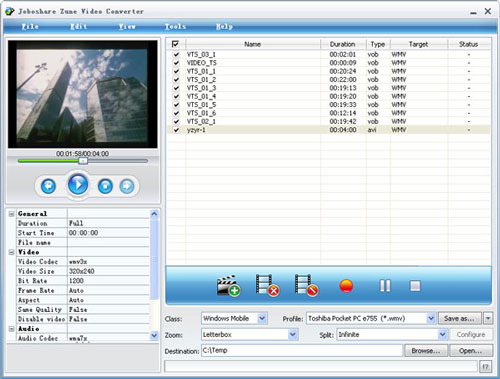Viewport: 500px width, 379px height.
Task: Select the VTS_01_6 file row
Action: (x=328, y=113)
